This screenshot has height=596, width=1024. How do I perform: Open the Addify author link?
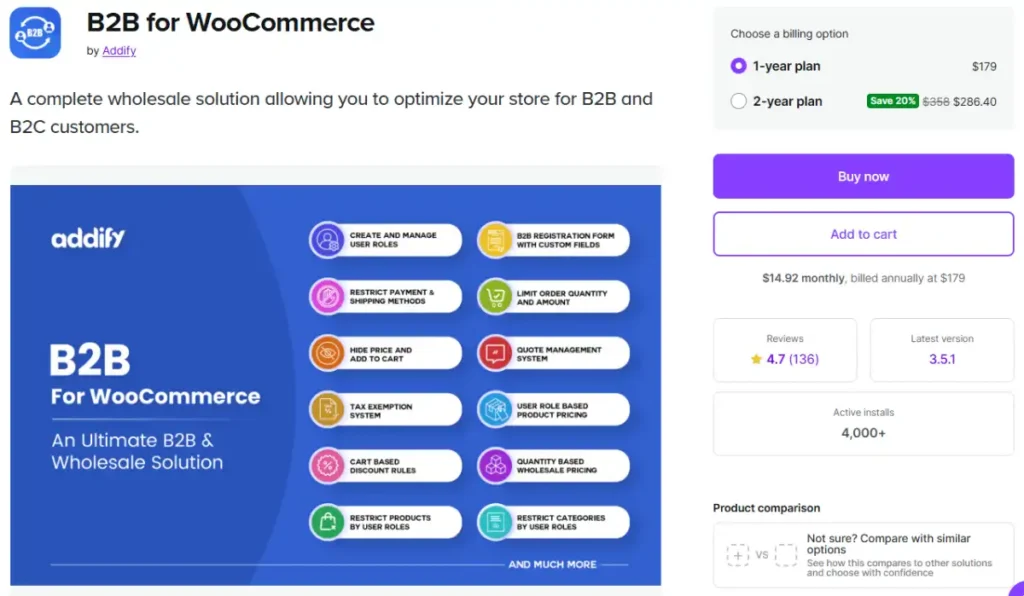(119, 50)
